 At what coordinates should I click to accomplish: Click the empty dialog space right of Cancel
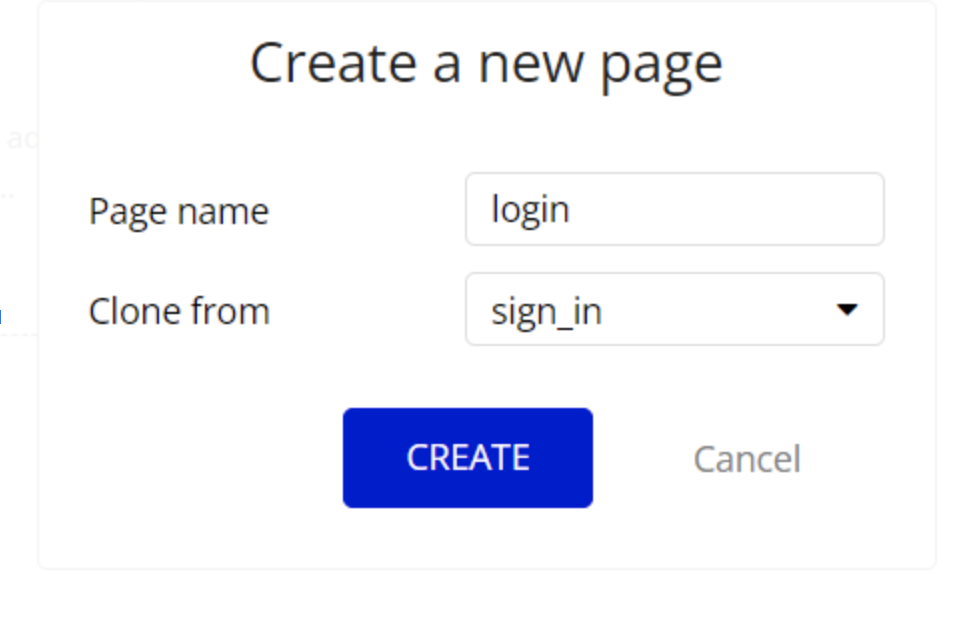pyautogui.click(x=870, y=459)
